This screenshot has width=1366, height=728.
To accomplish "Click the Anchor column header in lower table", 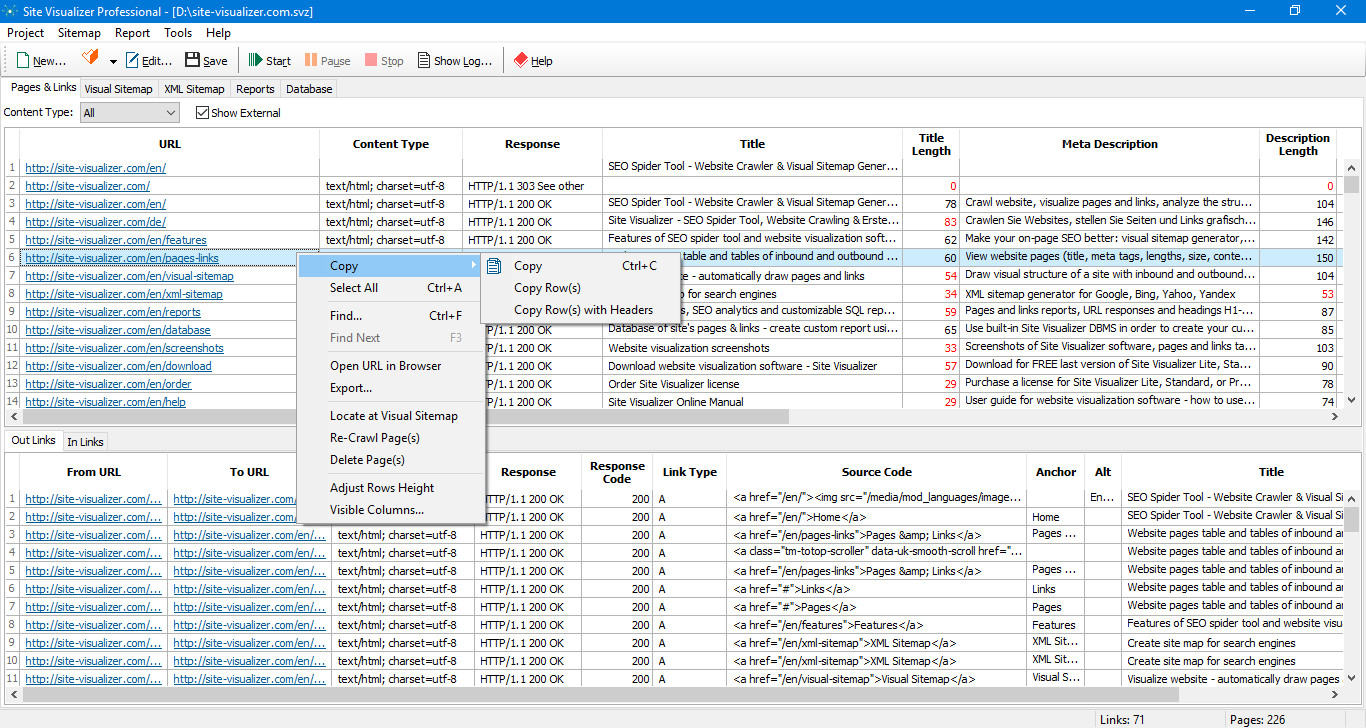I will point(1056,472).
